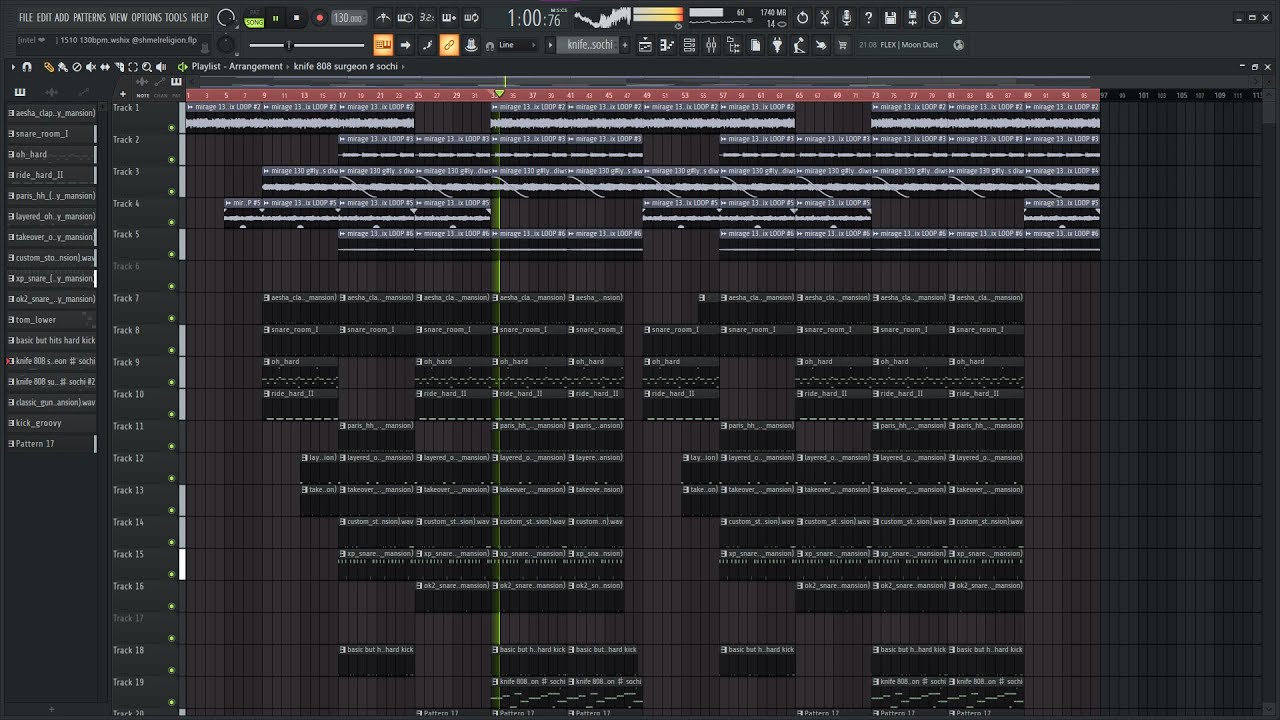
Task: Open the Line snap dropdown
Action: [517, 45]
